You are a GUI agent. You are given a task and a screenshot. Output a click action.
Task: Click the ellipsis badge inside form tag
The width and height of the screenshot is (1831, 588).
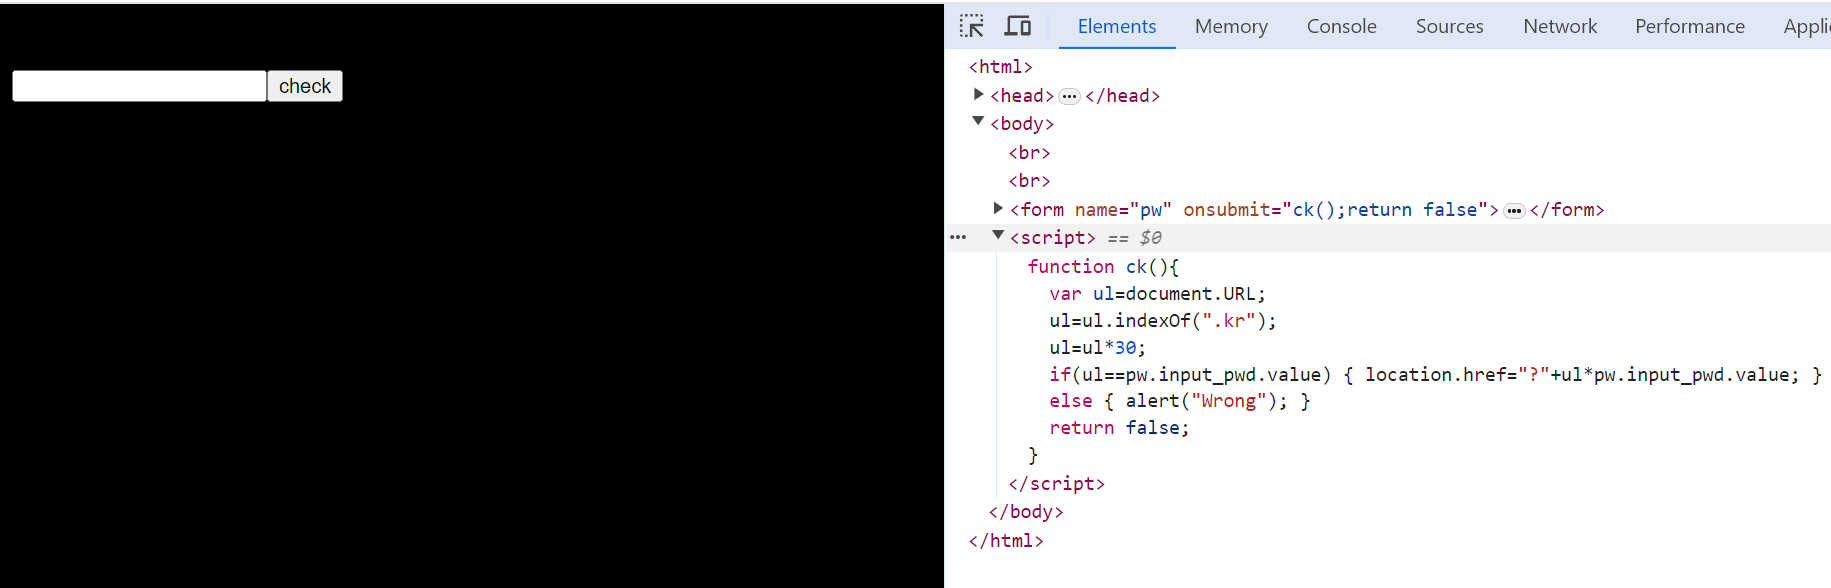[x=1514, y=211]
